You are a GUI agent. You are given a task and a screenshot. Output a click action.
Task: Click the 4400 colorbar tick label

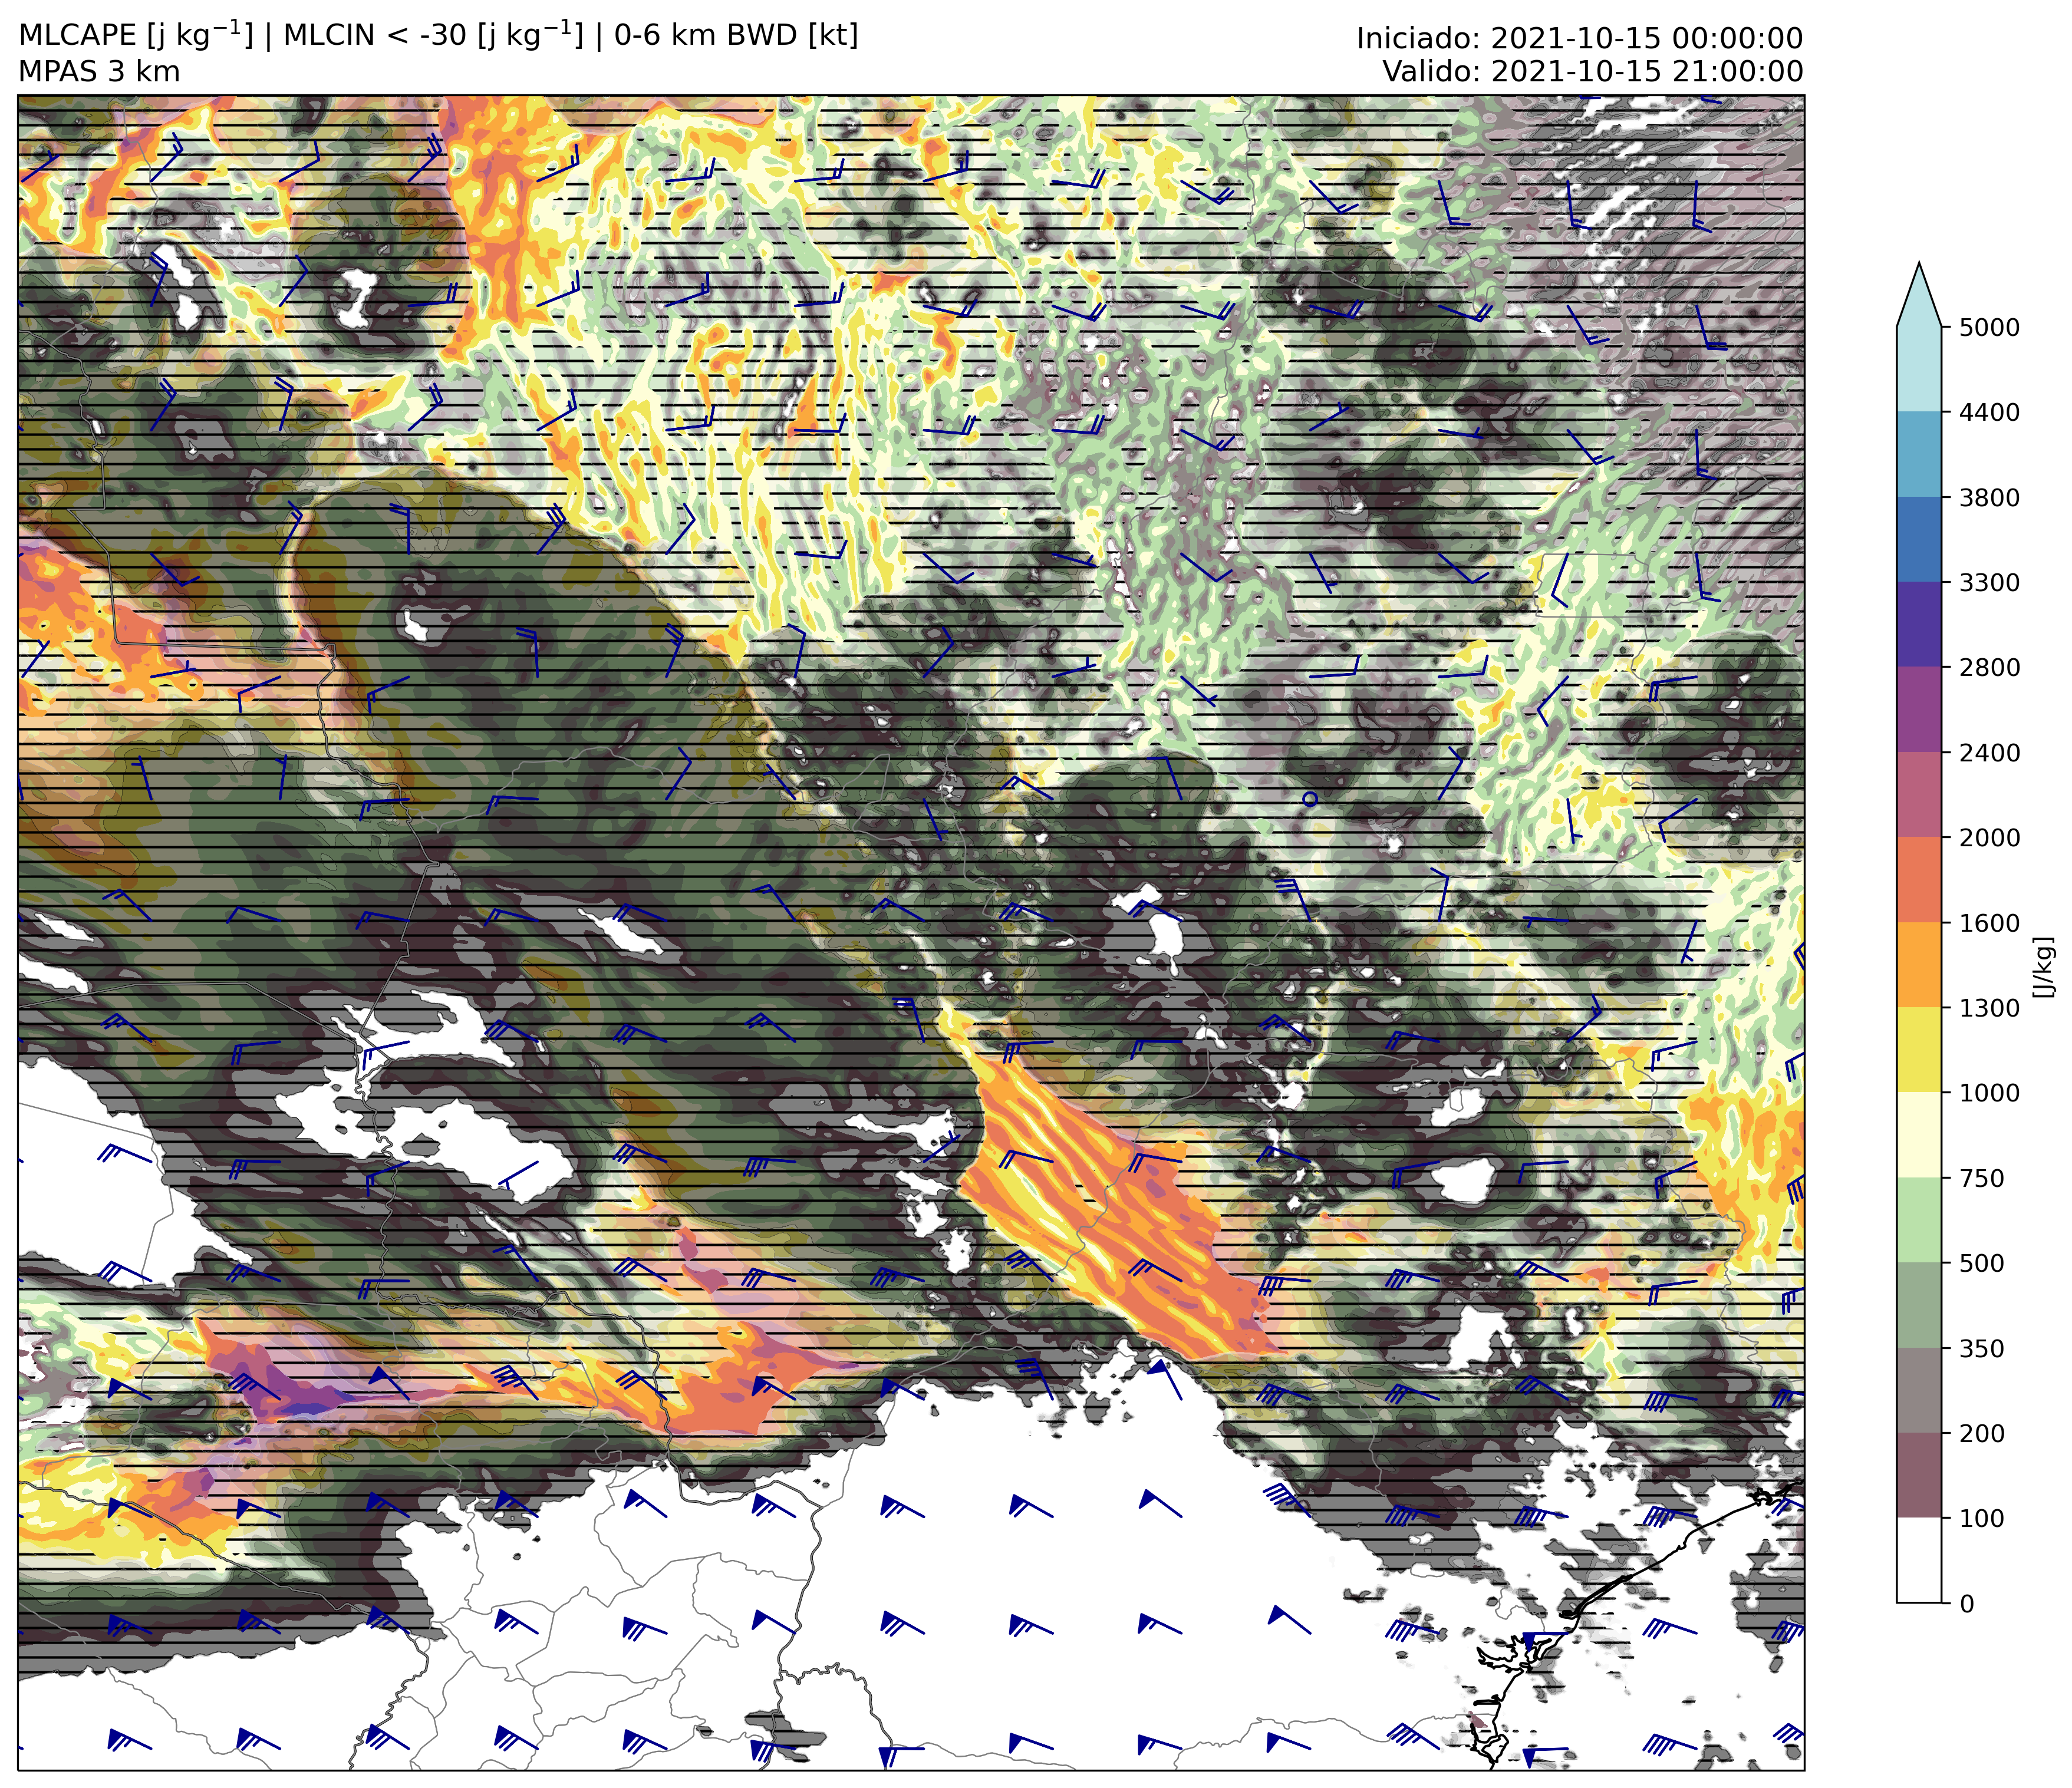click(x=1989, y=412)
